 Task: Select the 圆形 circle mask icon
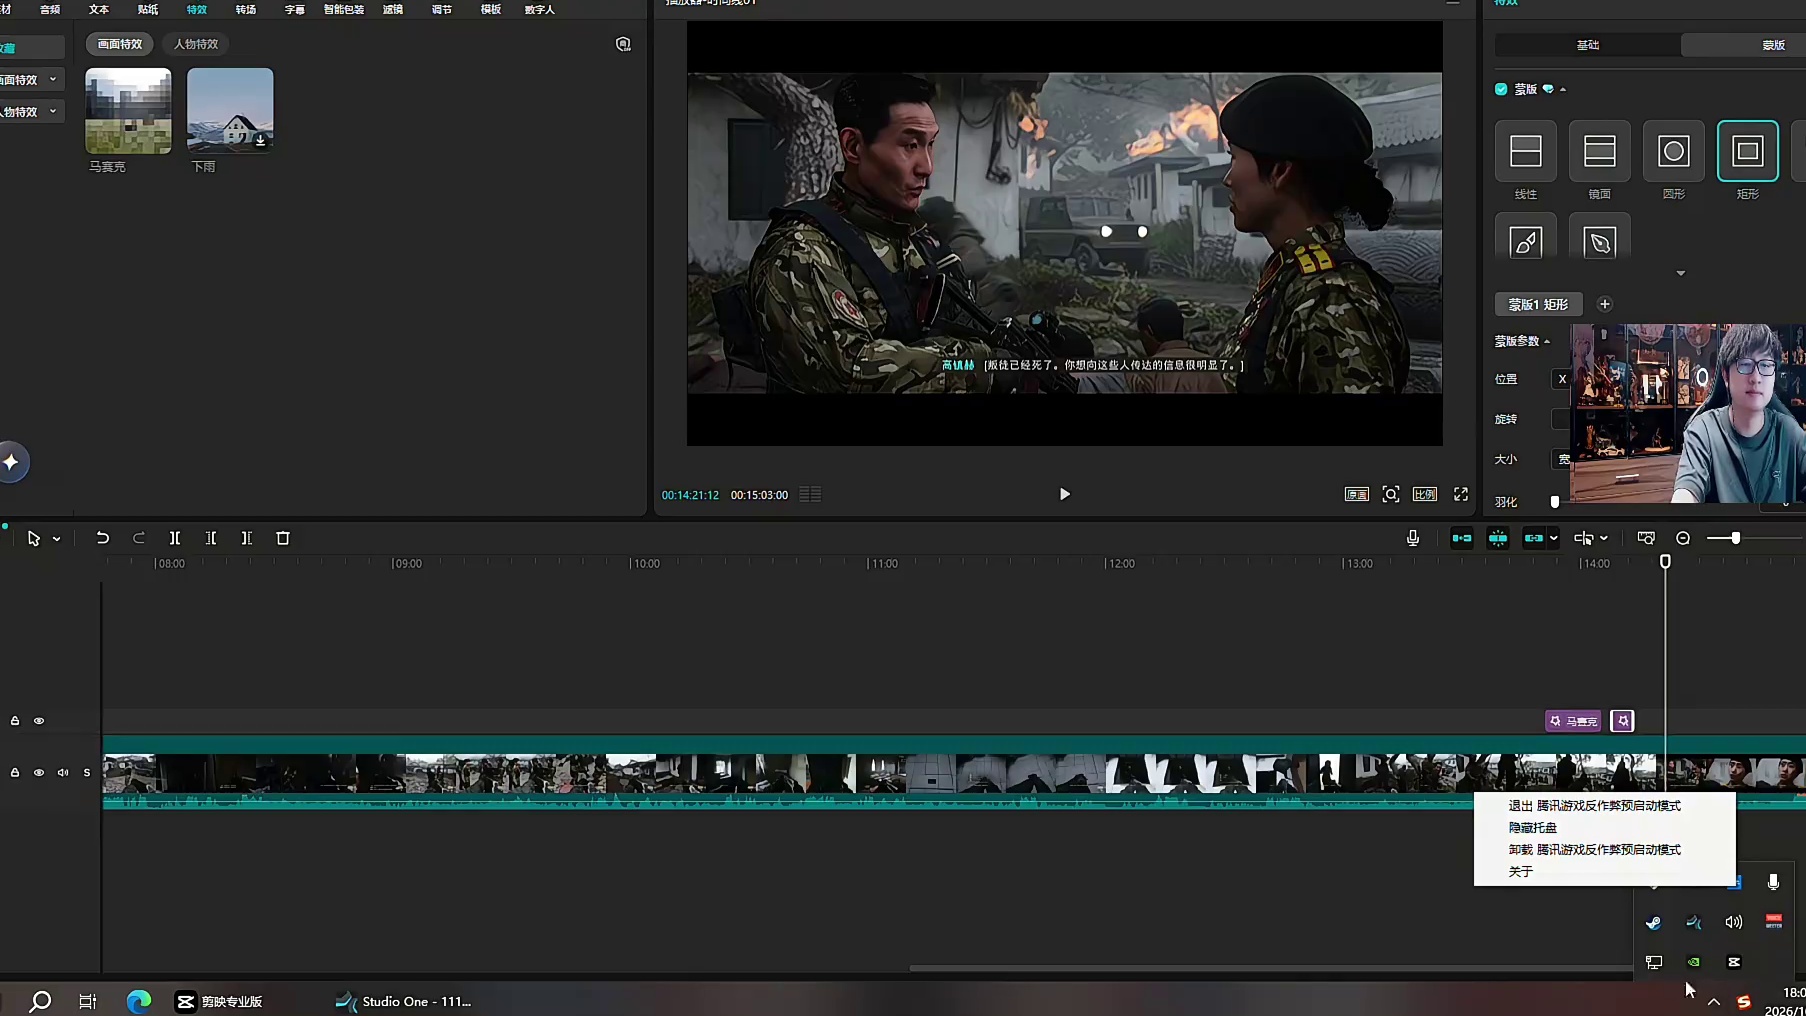(x=1673, y=151)
